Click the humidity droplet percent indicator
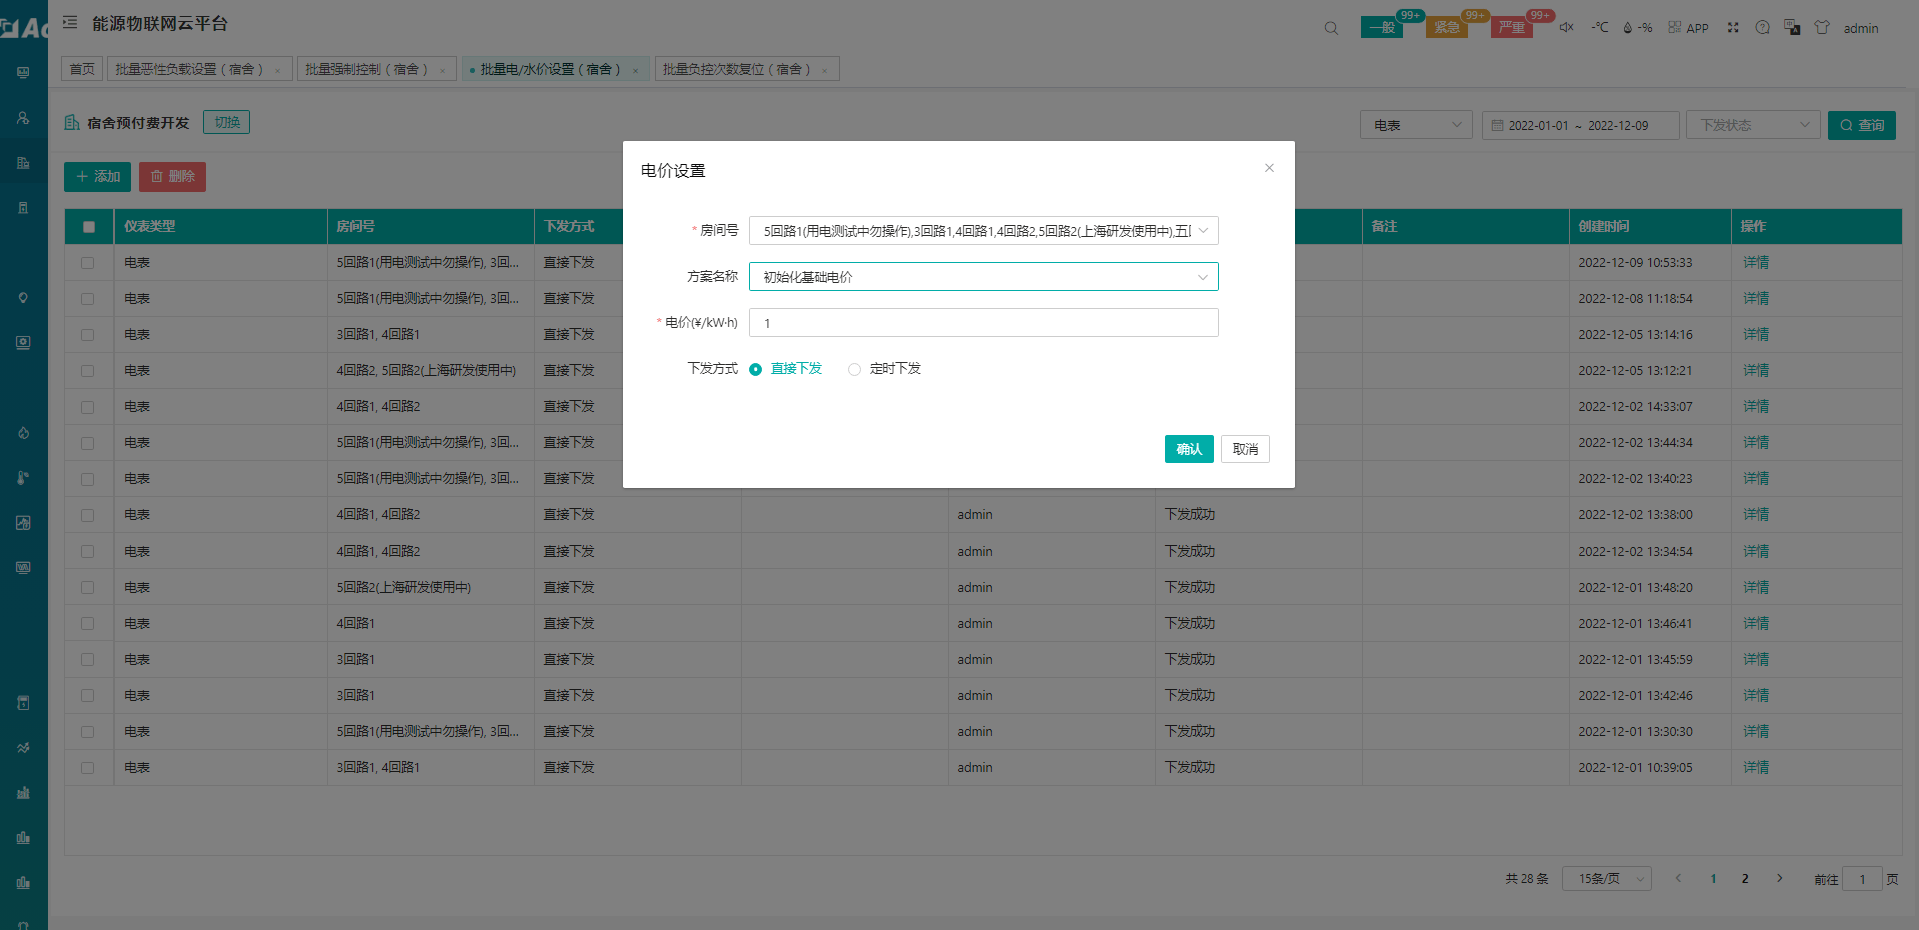This screenshot has height=930, width=1919. pyautogui.click(x=1637, y=28)
